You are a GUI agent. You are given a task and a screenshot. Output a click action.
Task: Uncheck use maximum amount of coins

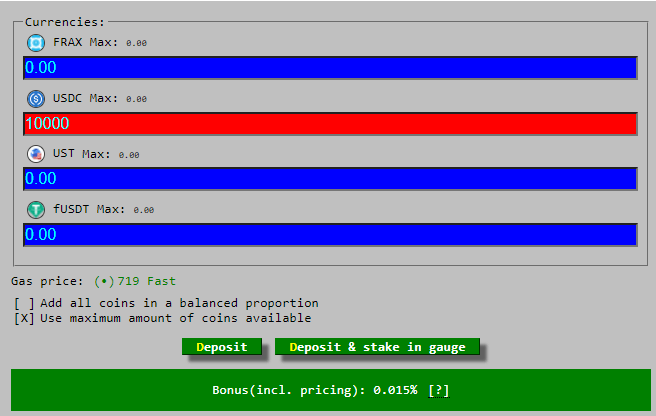click(24, 318)
